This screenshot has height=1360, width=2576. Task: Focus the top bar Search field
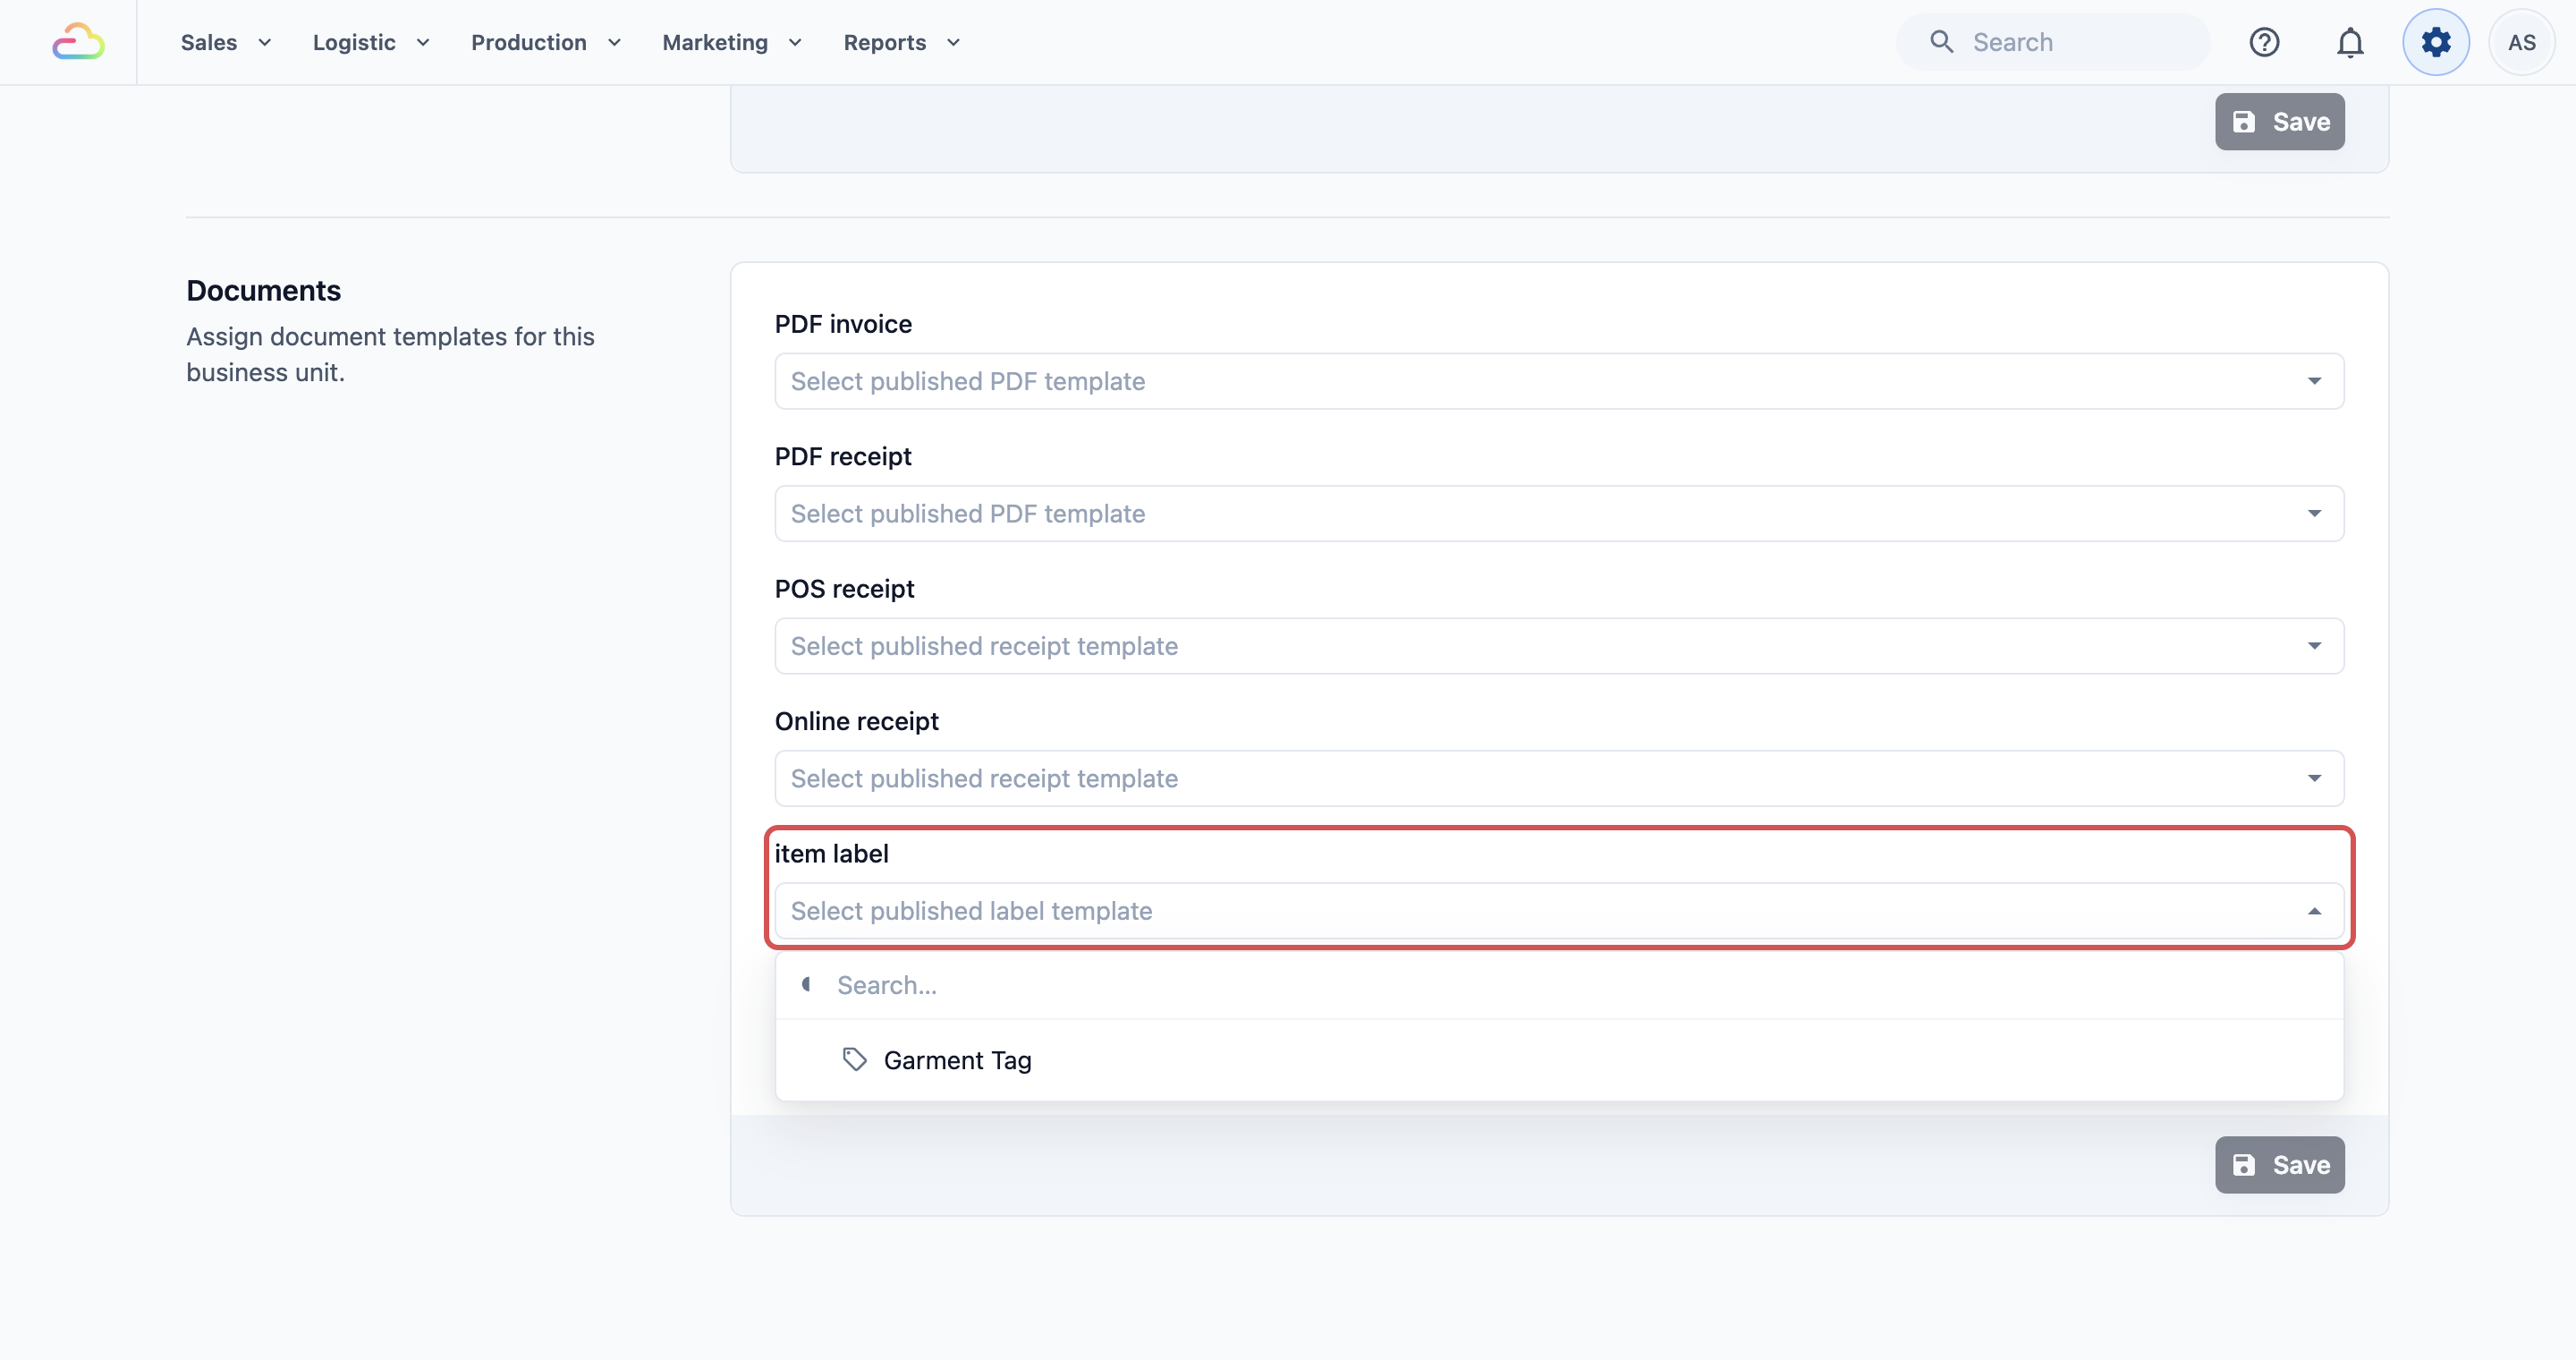tap(2052, 42)
